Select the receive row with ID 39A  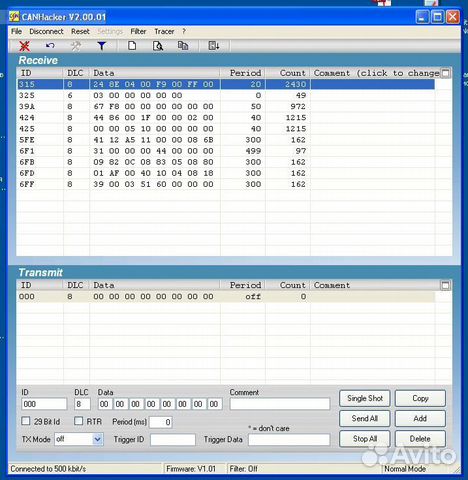(x=226, y=106)
